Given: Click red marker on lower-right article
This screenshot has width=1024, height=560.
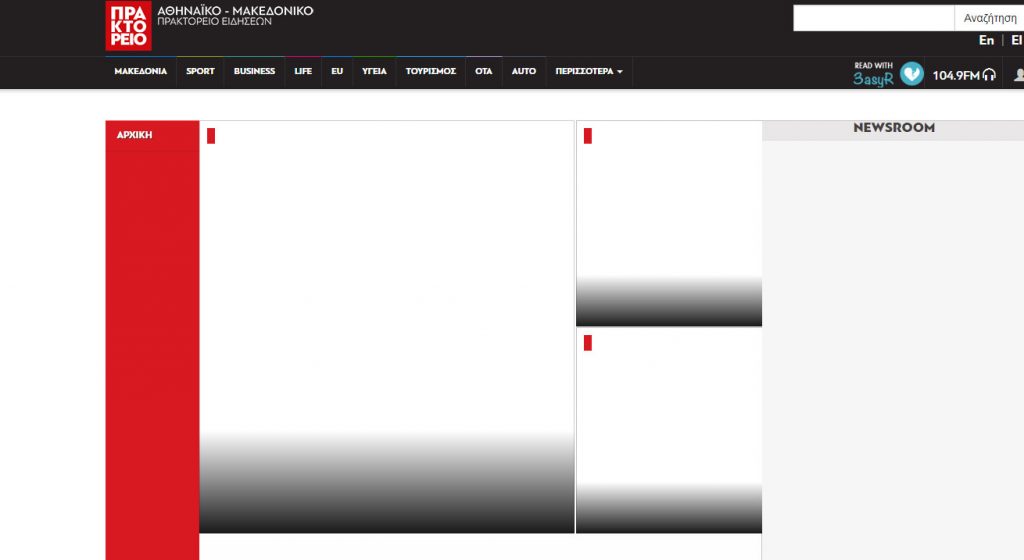Looking at the screenshot, I should click(x=588, y=343).
